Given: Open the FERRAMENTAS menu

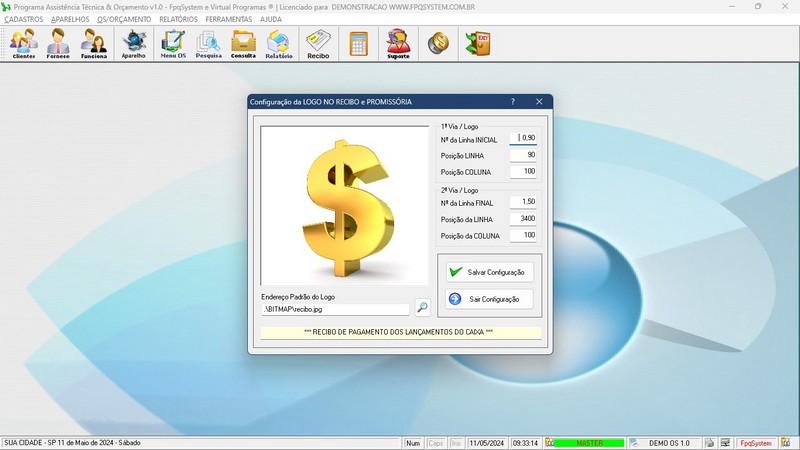Looking at the screenshot, I should point(228,19).
